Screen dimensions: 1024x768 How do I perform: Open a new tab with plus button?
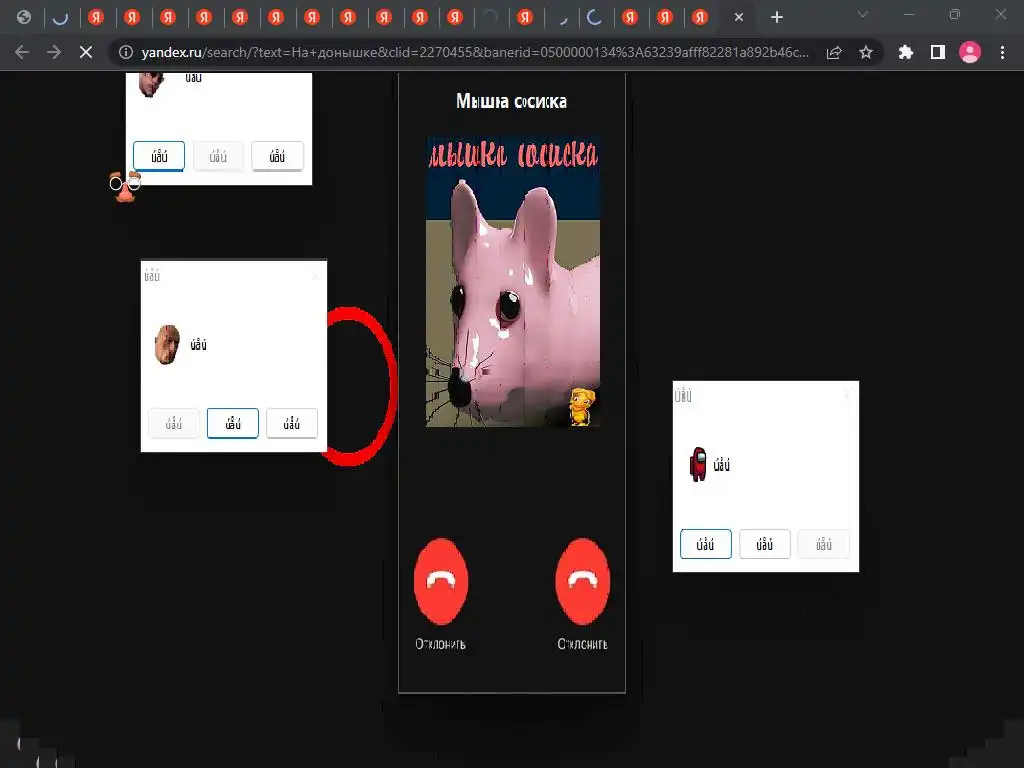point(776,18)
